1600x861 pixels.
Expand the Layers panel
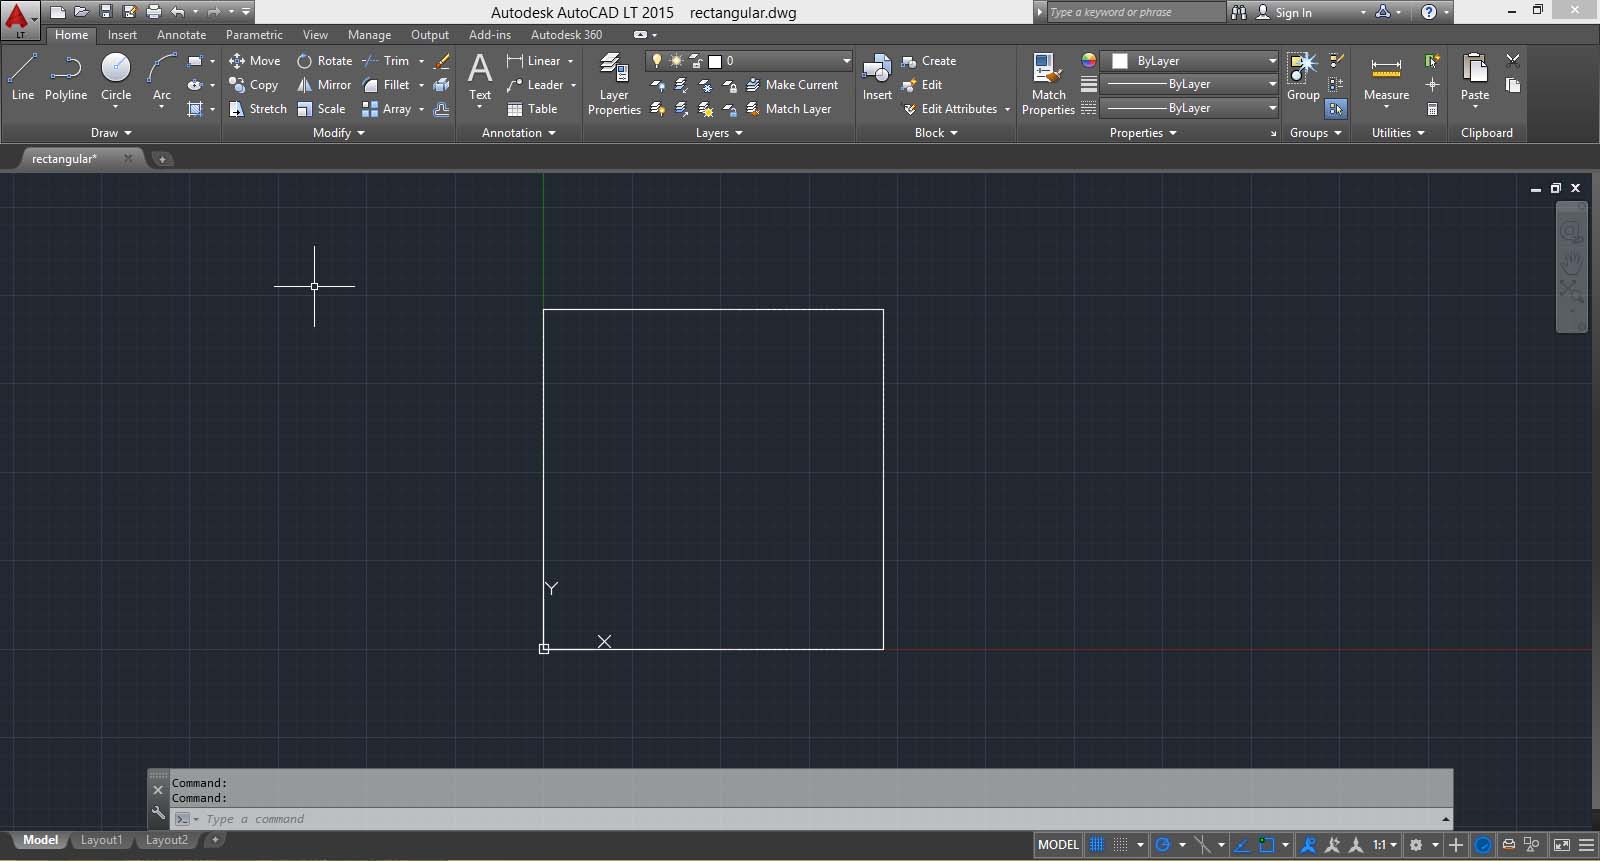point(719,133)
